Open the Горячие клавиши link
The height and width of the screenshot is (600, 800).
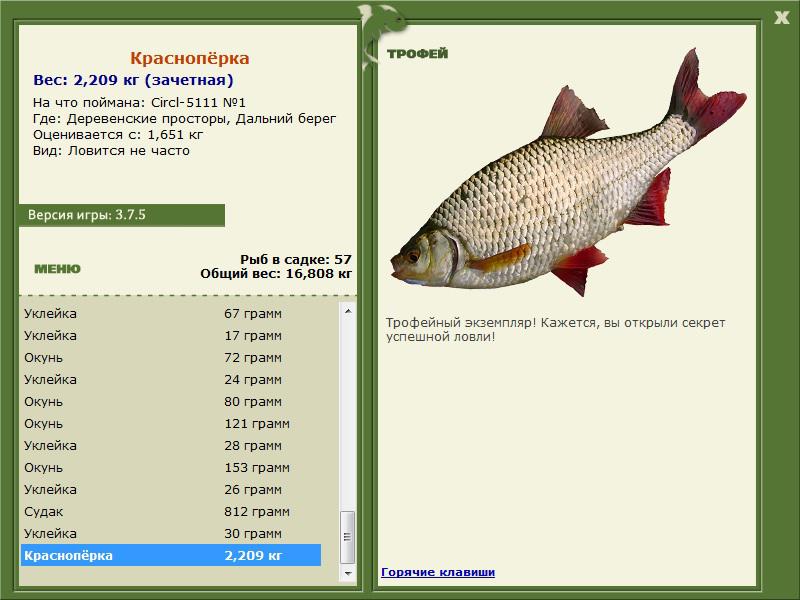click(x=438, y=572)
